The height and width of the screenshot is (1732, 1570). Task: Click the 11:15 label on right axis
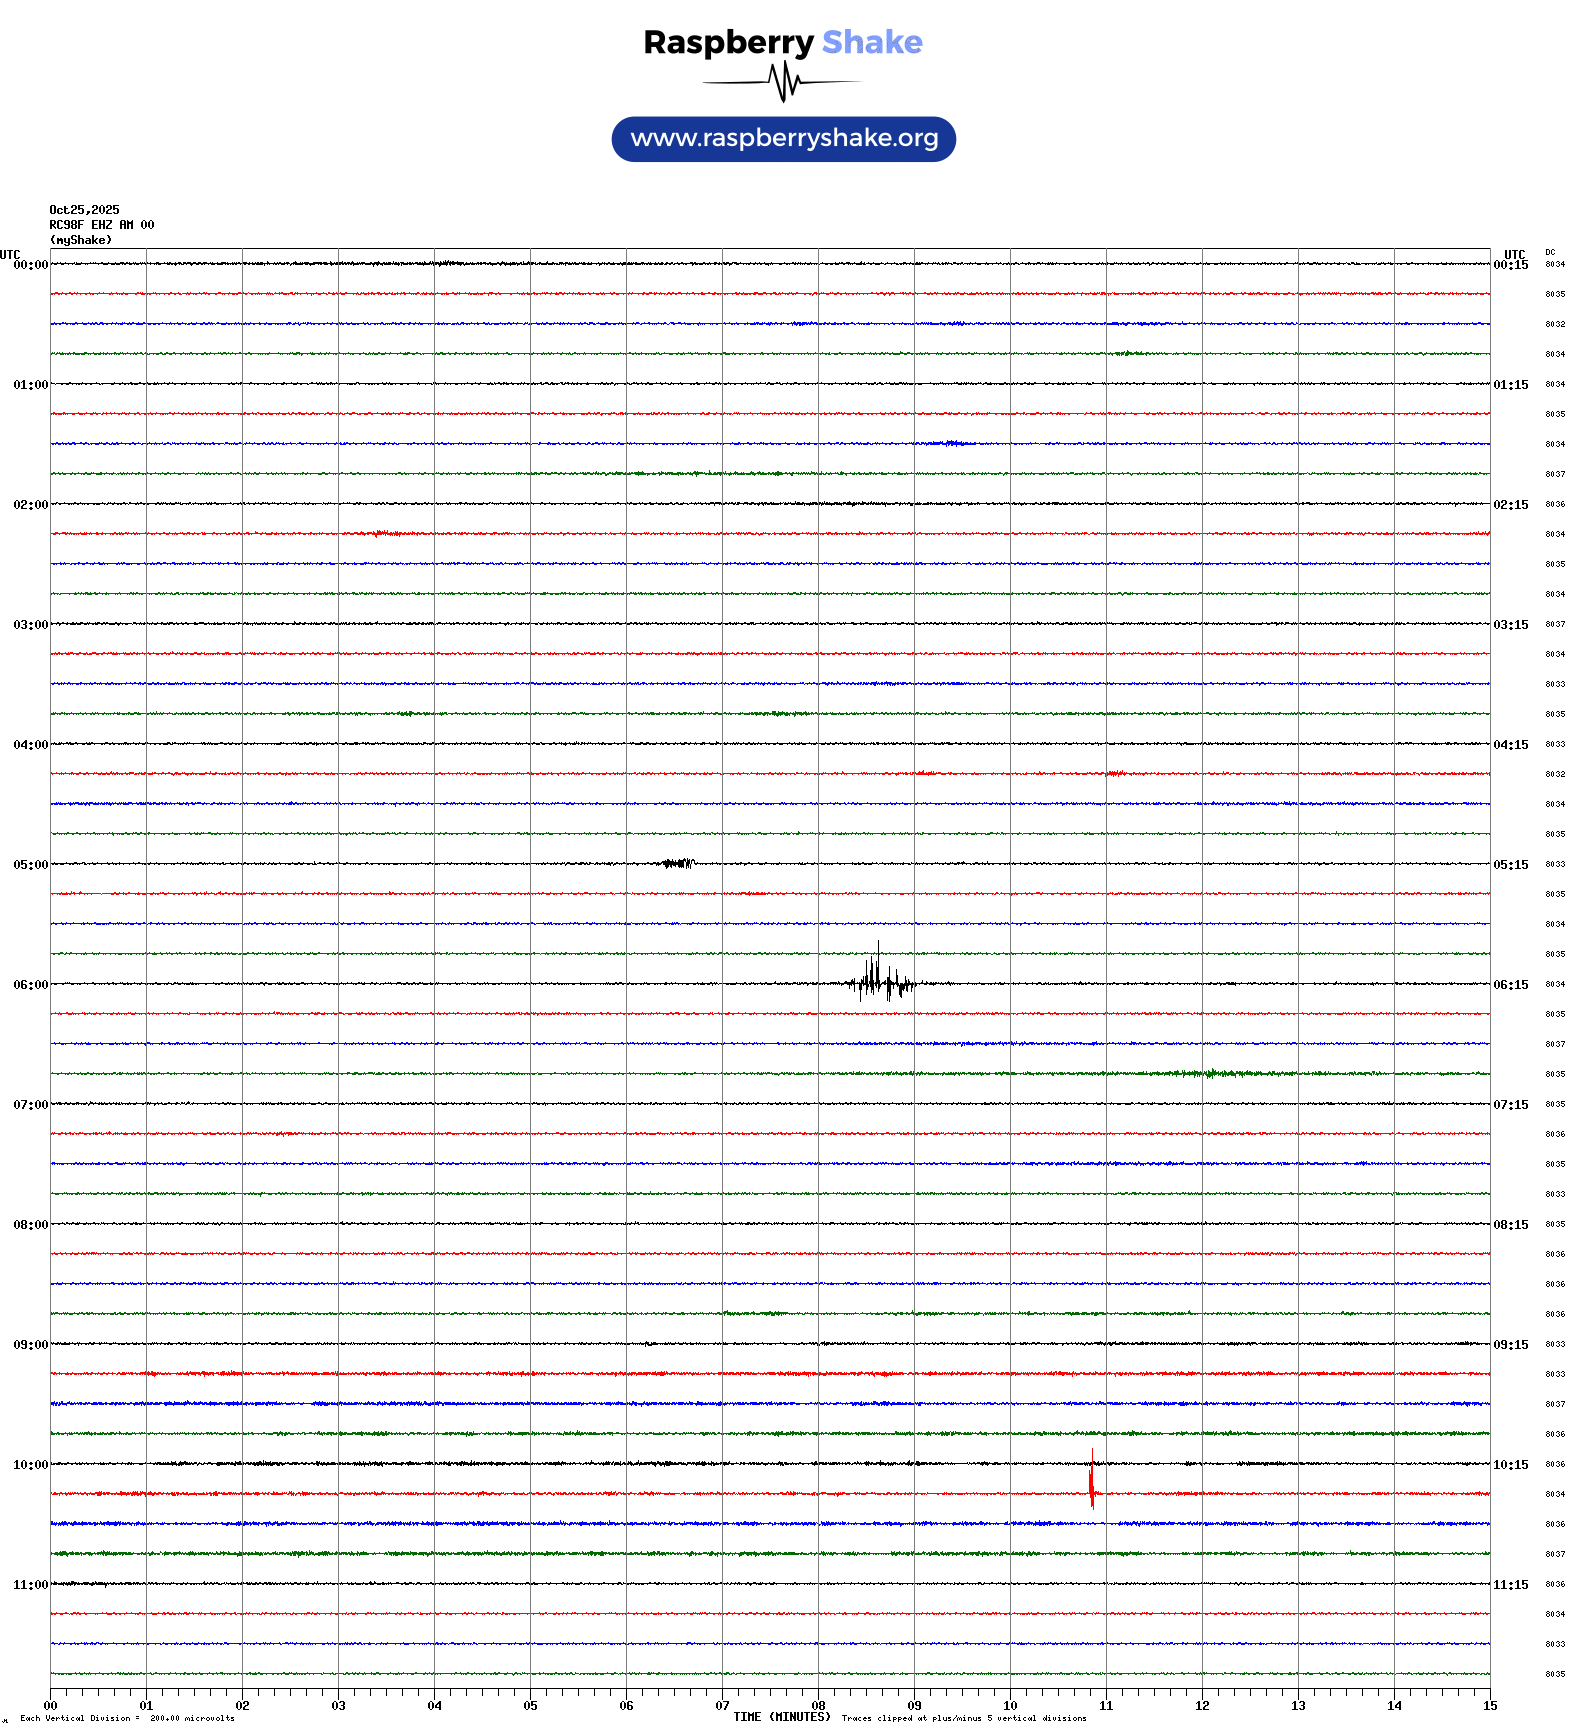click(x=1510, y=1585)
